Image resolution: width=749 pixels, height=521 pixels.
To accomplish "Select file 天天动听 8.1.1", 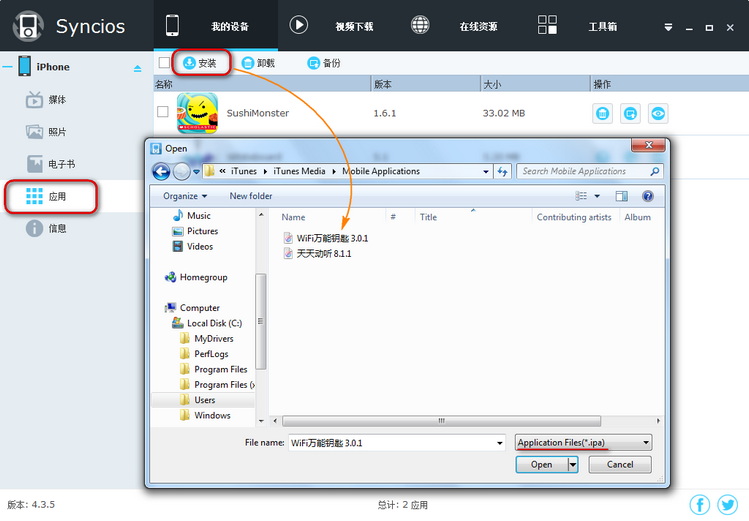I will click(x=318, y=254).
